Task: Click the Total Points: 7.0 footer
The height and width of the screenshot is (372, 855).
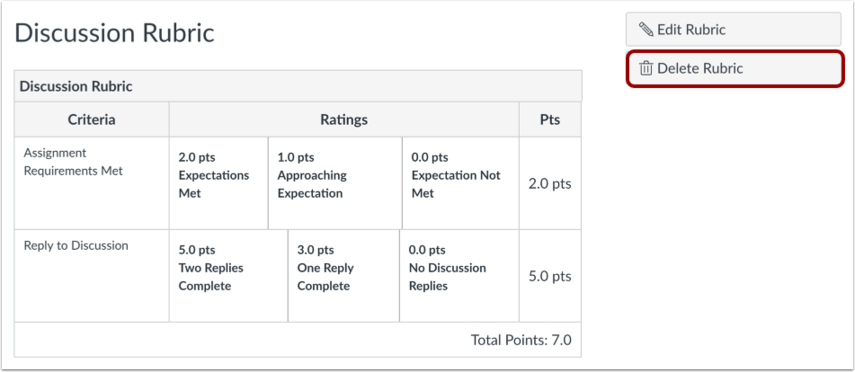Action: pyautogui.click(x=521, y=340)
